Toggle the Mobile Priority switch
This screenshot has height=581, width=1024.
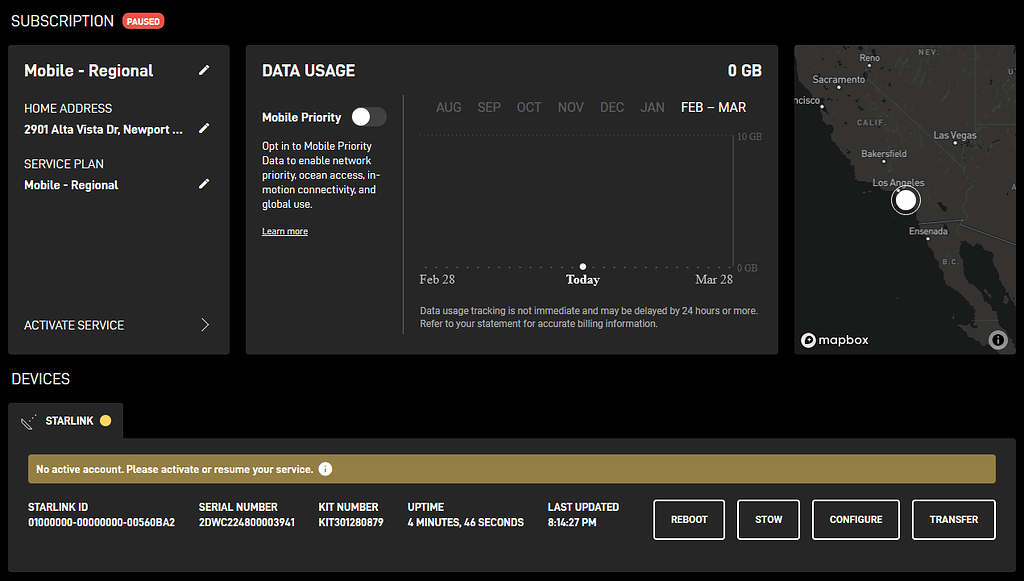(x=369, y=117)
